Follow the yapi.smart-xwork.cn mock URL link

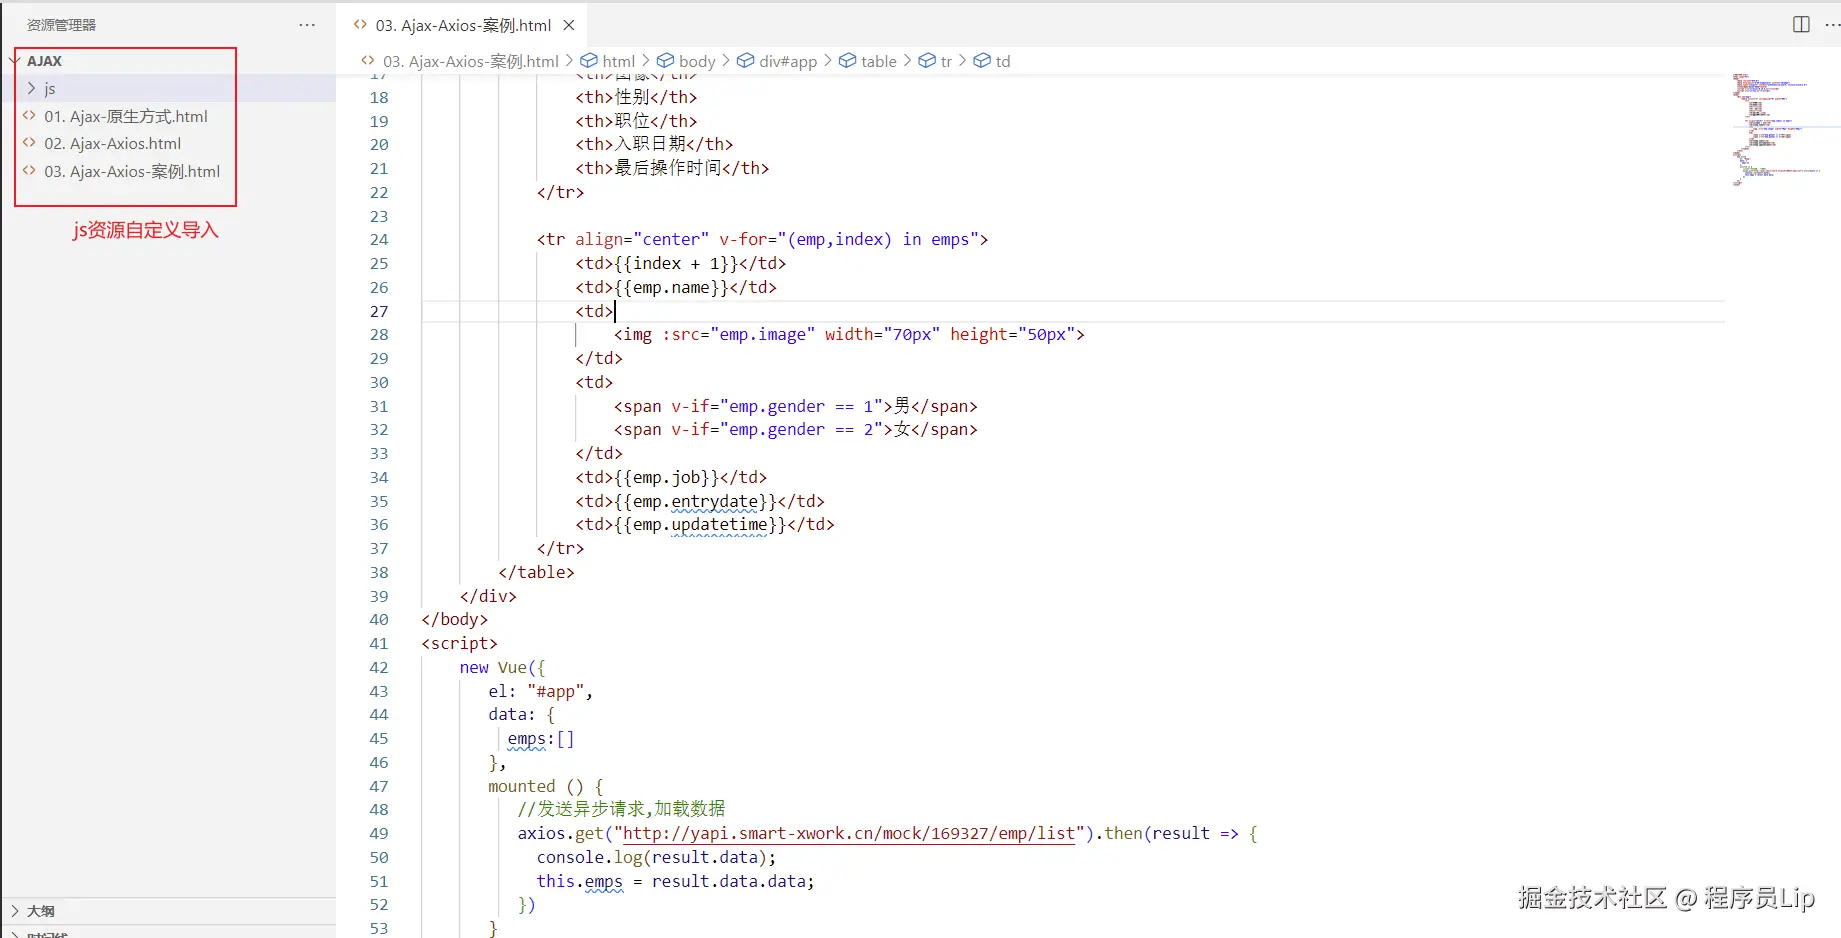coord(849,834)
